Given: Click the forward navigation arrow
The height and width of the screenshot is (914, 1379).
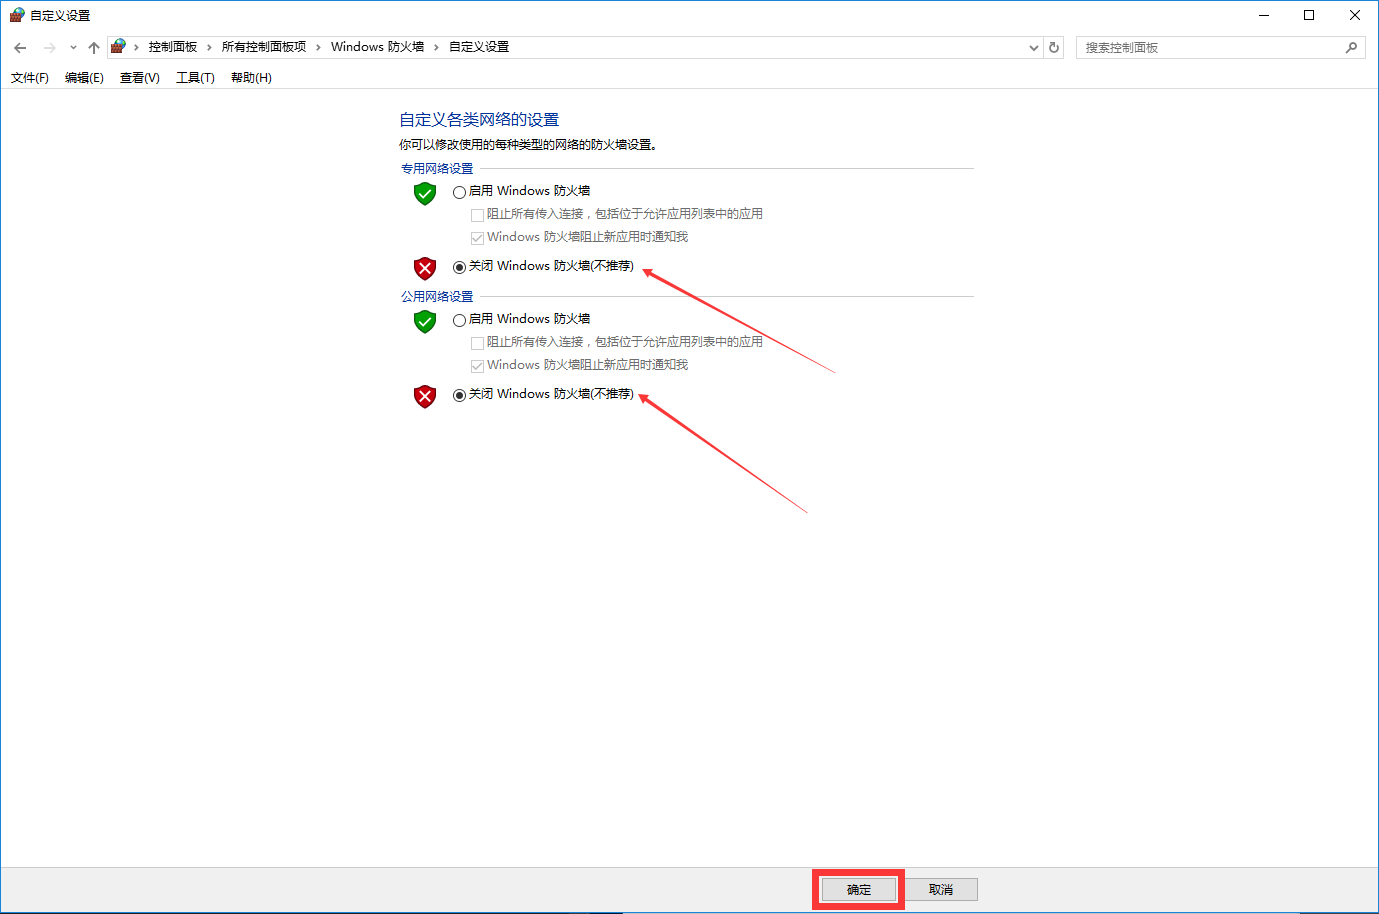Looking at the screenshot, I should coord(49,47).
